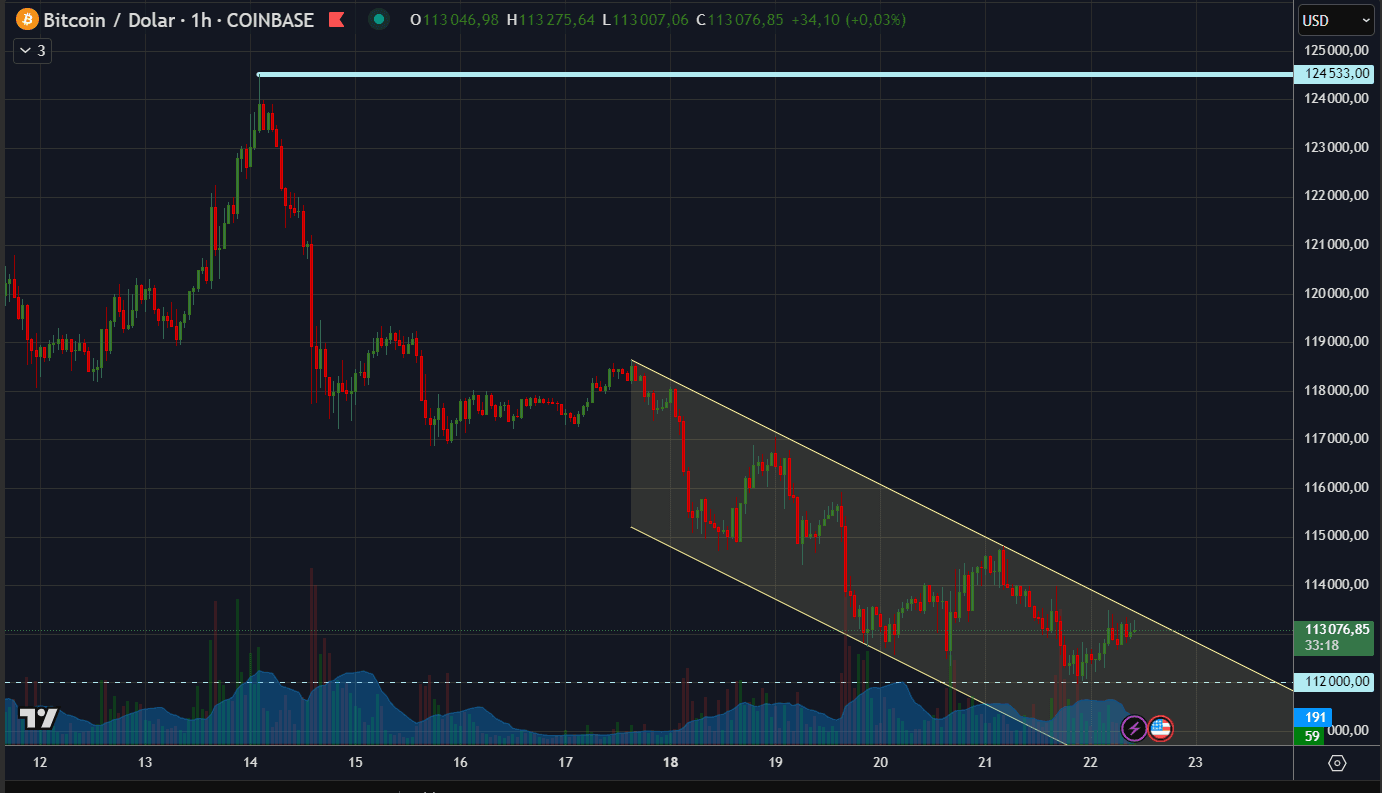Click the green 113 076,85 current price label
This screenshot has height=793, width=1382.
point(1334,637)
